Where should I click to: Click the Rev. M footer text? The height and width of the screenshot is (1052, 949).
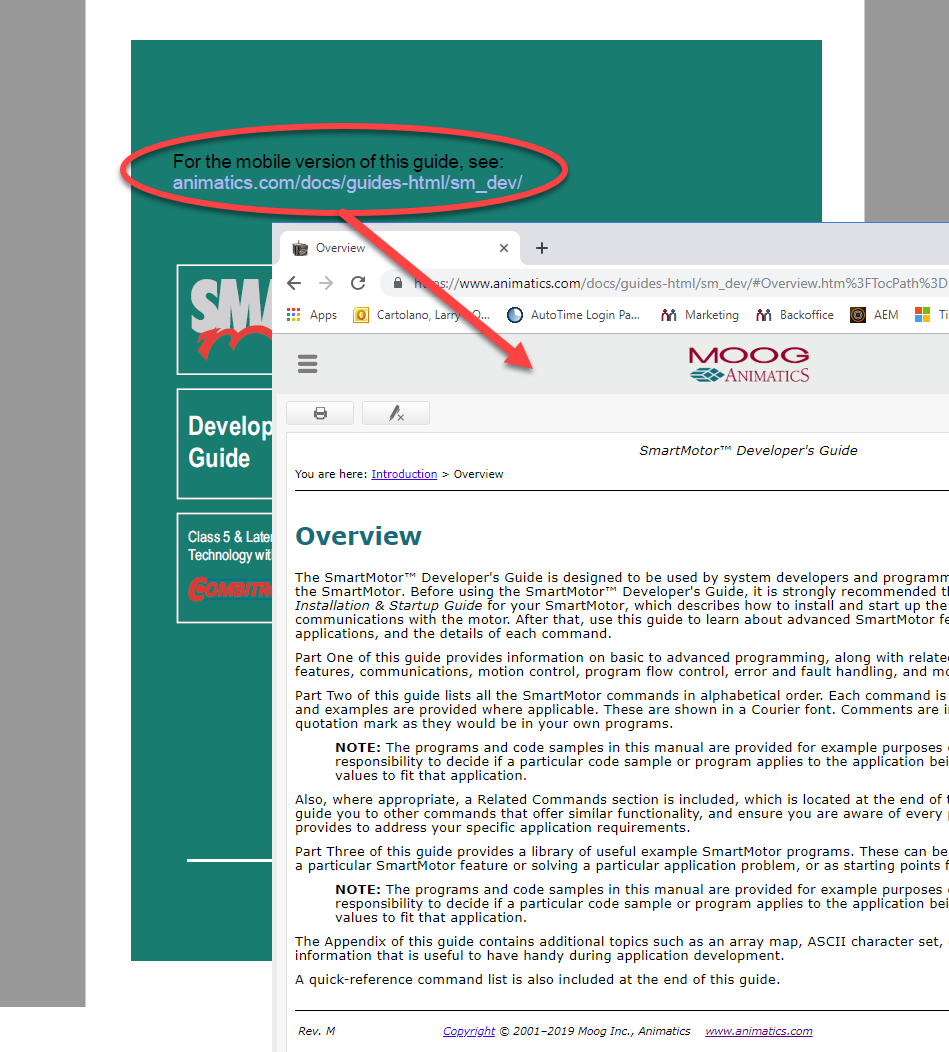pos(316,1031)
